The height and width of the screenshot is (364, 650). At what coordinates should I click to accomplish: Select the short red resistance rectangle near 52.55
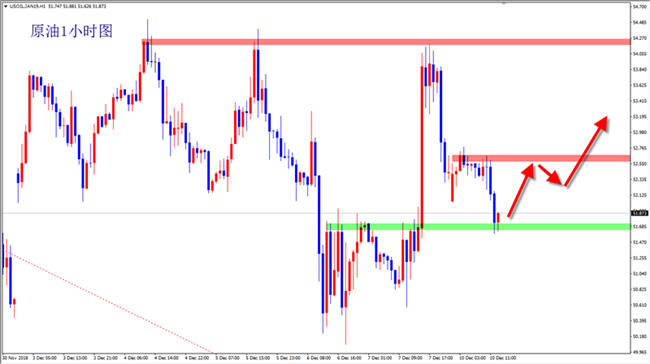[541, 158]
